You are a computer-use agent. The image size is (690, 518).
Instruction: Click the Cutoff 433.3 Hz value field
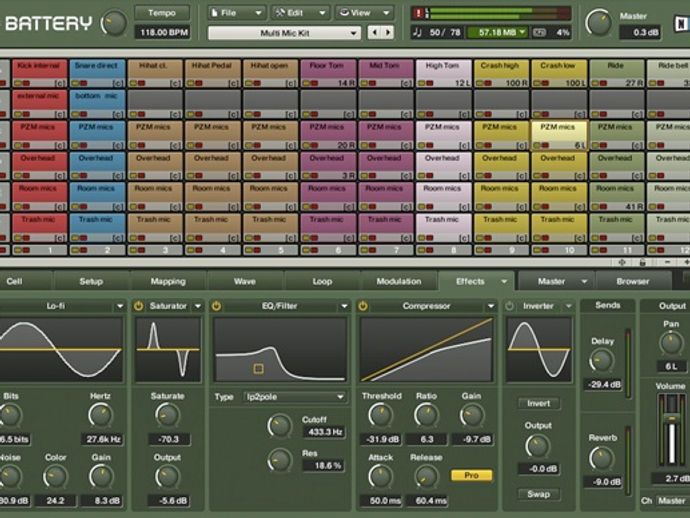(324, 432)
